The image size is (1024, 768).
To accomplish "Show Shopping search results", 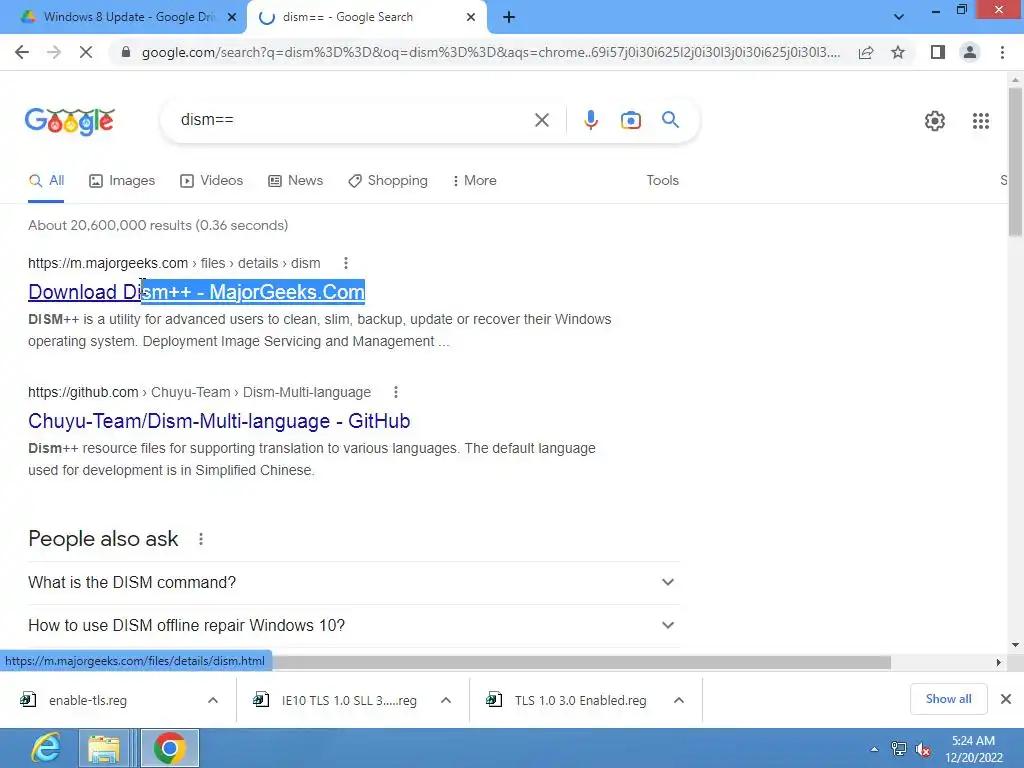I will point(388,181).
